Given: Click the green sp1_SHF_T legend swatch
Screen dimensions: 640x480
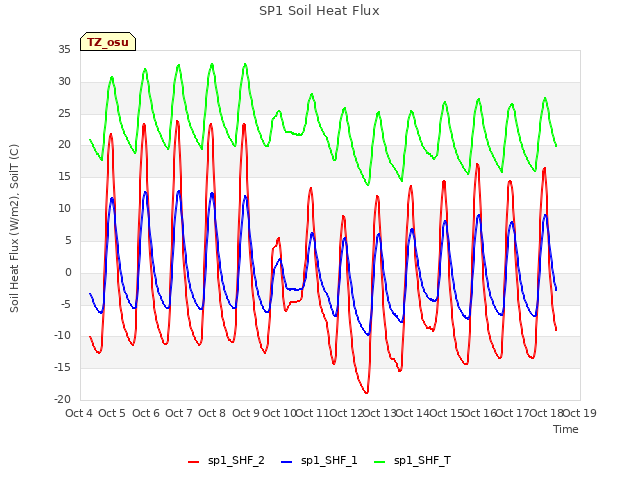Looking at the screenshot, I should [380, 462].
